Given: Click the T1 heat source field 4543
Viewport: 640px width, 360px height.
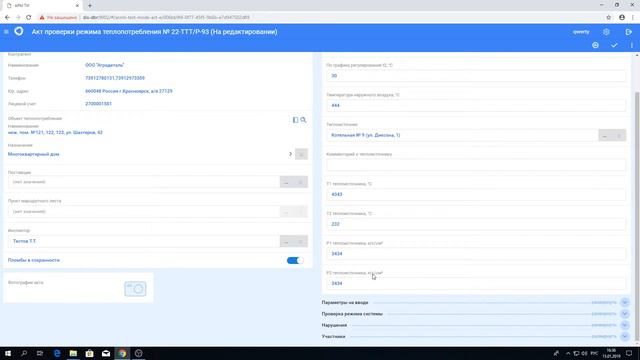Looking at the screenshot, I should [476, 195].
